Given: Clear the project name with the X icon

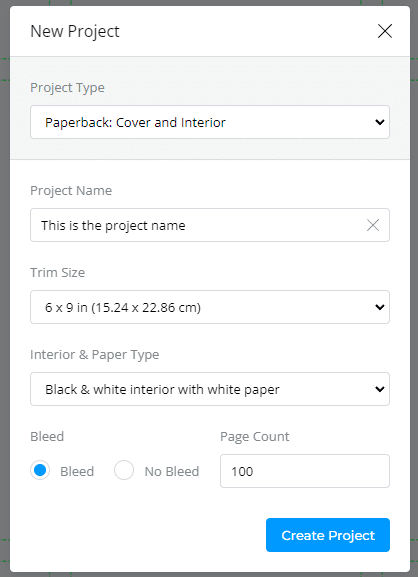Looking at the screenshot, I should click(373, 225).
